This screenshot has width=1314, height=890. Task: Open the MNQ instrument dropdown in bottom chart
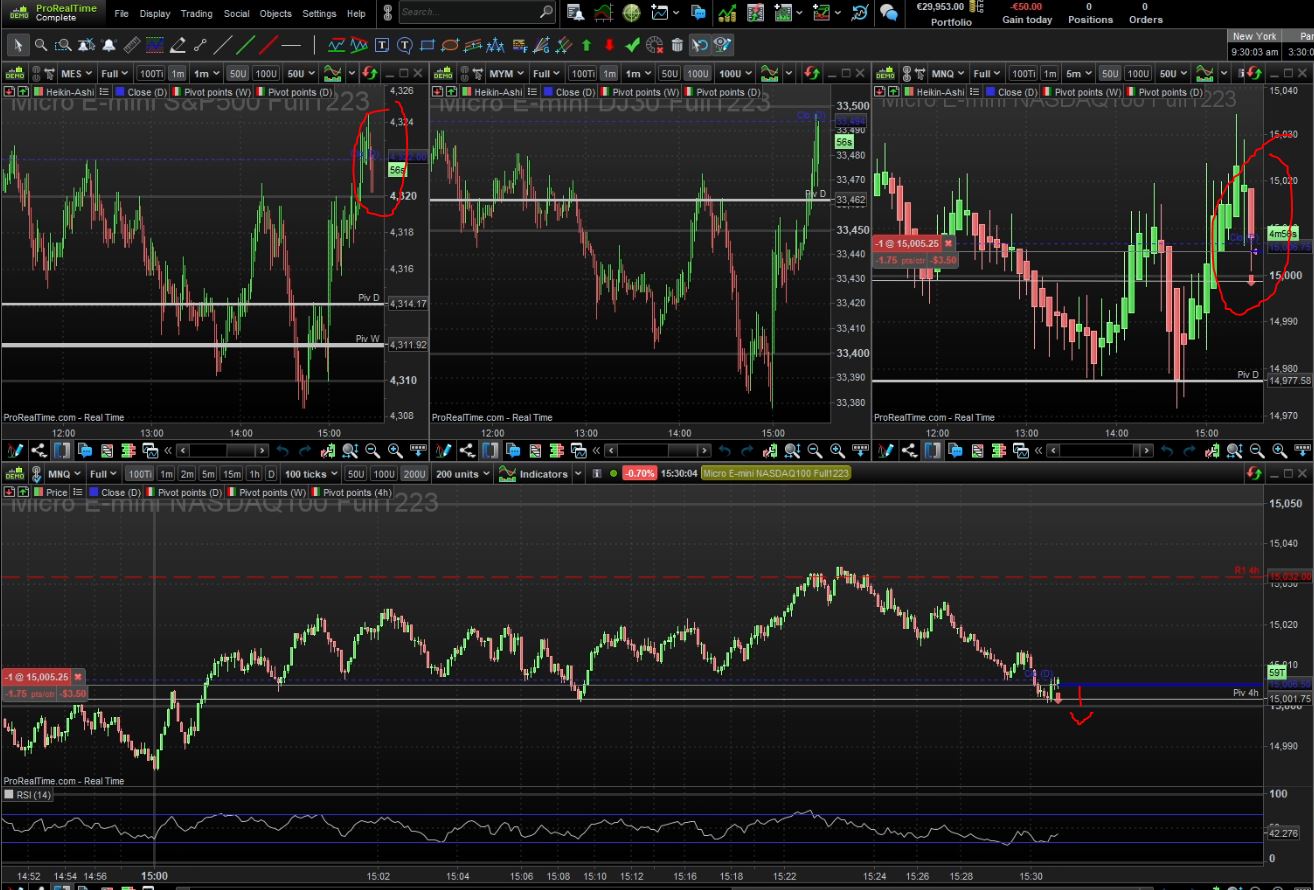point(64,473)
